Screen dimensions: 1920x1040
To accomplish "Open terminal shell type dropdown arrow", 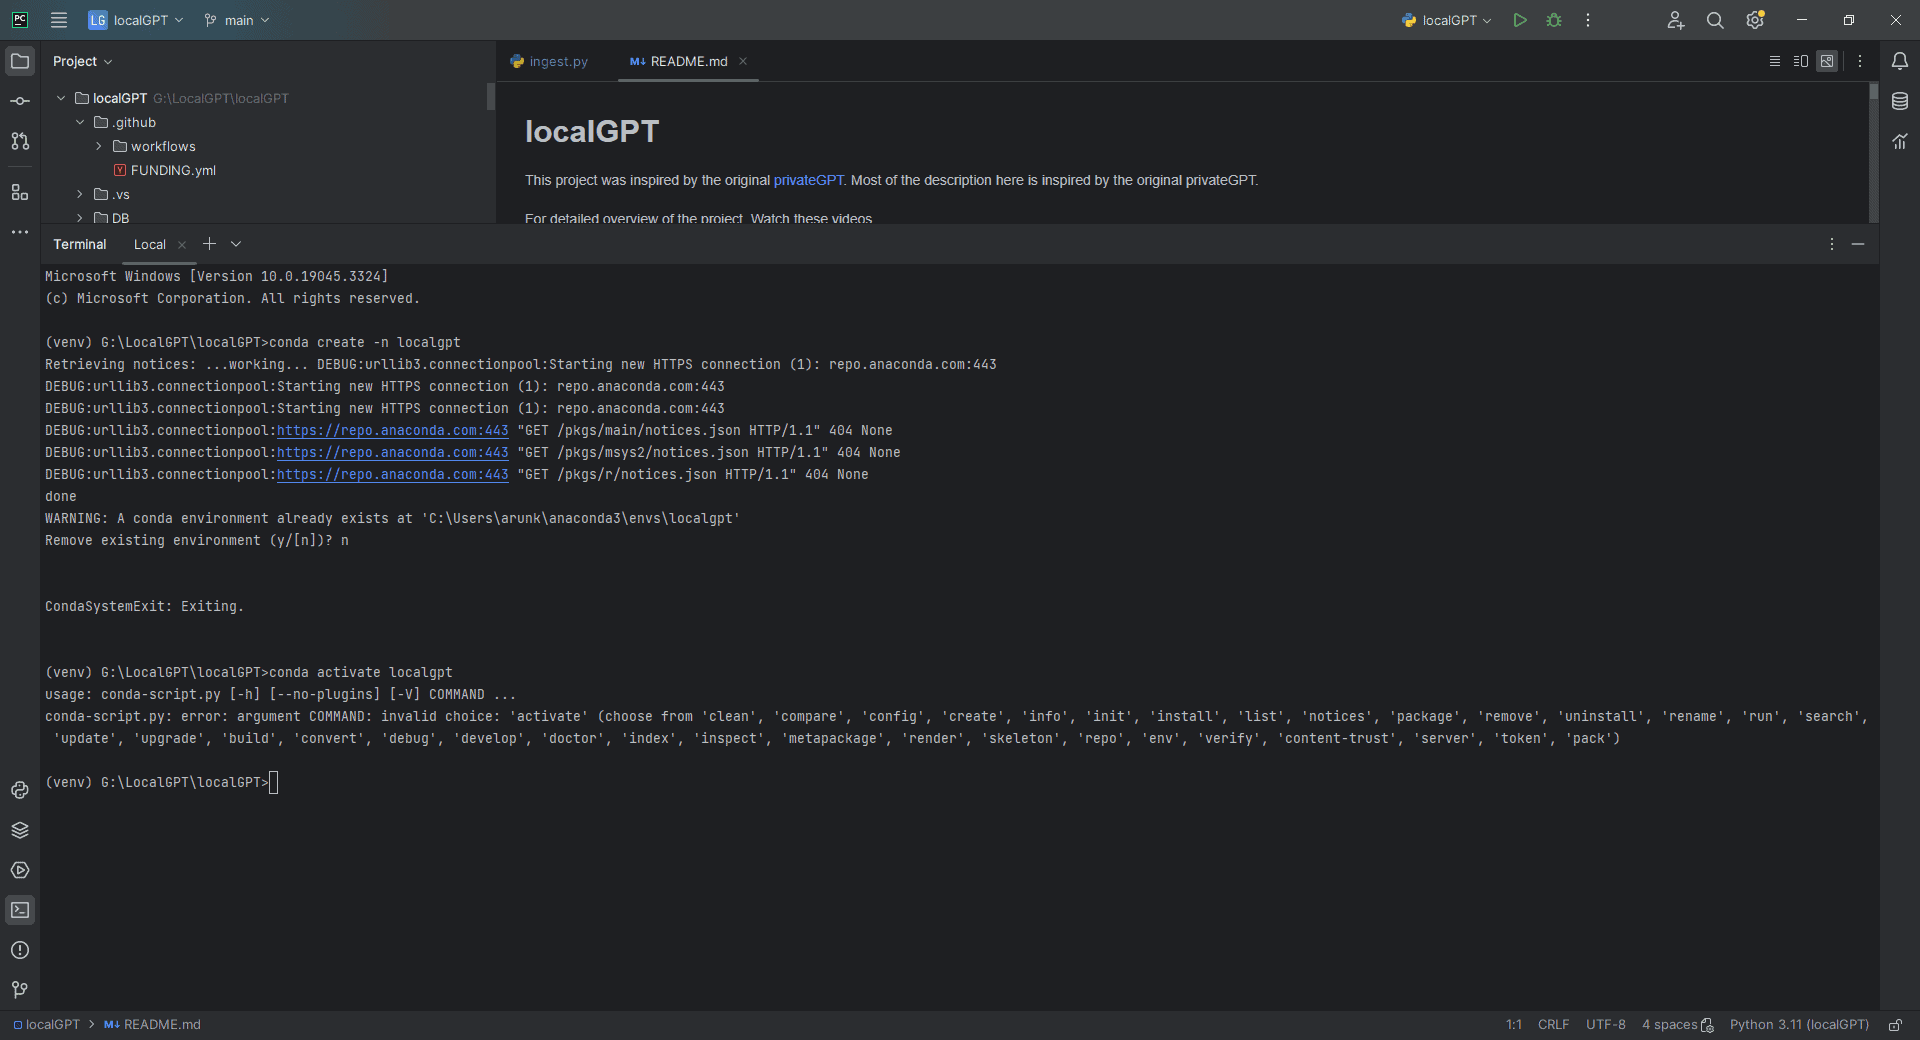I will 236,244.
